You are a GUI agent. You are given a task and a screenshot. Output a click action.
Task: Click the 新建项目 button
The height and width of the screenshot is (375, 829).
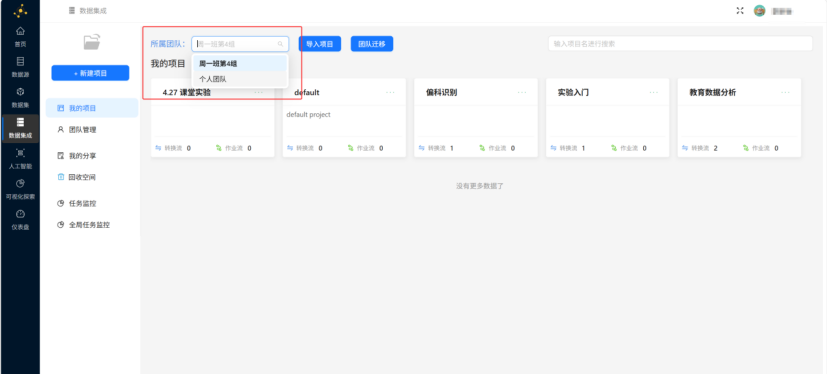click(90, 73)
